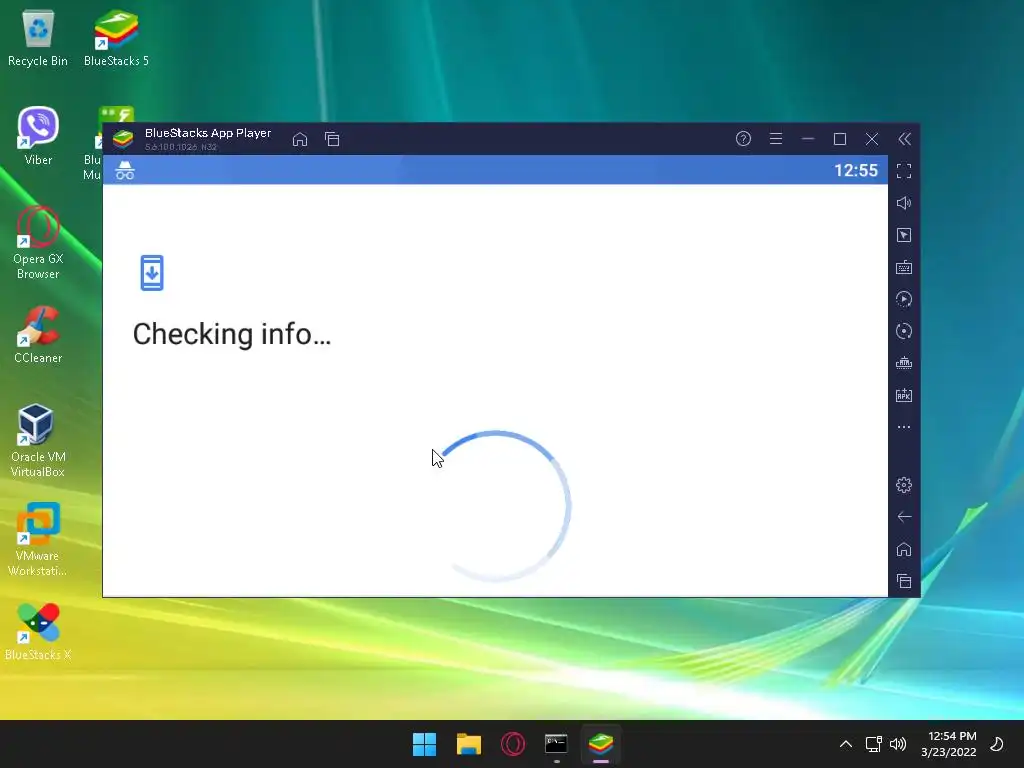Image resolution: width=1024 pixels, height=768 pixels.
Task: Select the BlueStacks 5 desktop shortcut
Action: (x=116, y=38)
